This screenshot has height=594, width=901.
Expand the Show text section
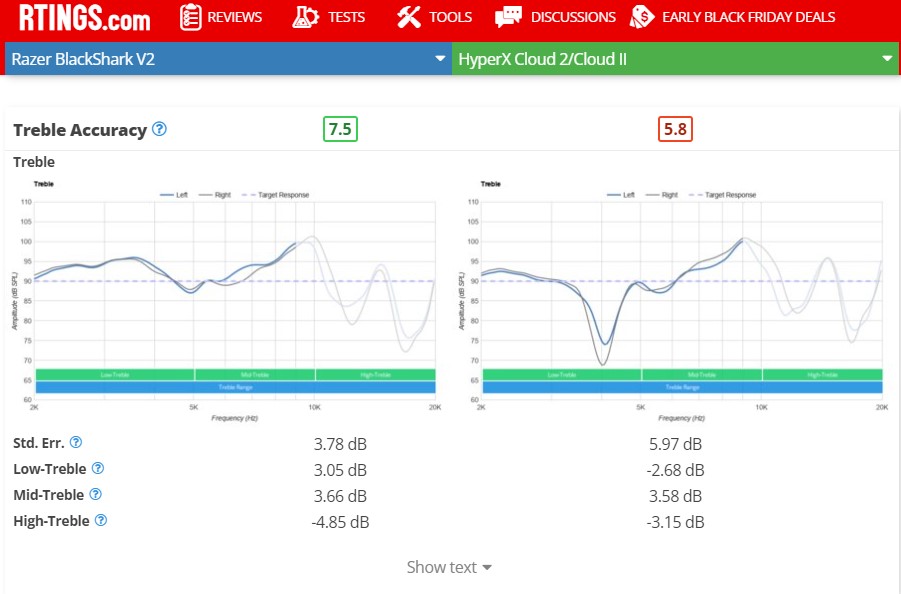coord(449,567)
